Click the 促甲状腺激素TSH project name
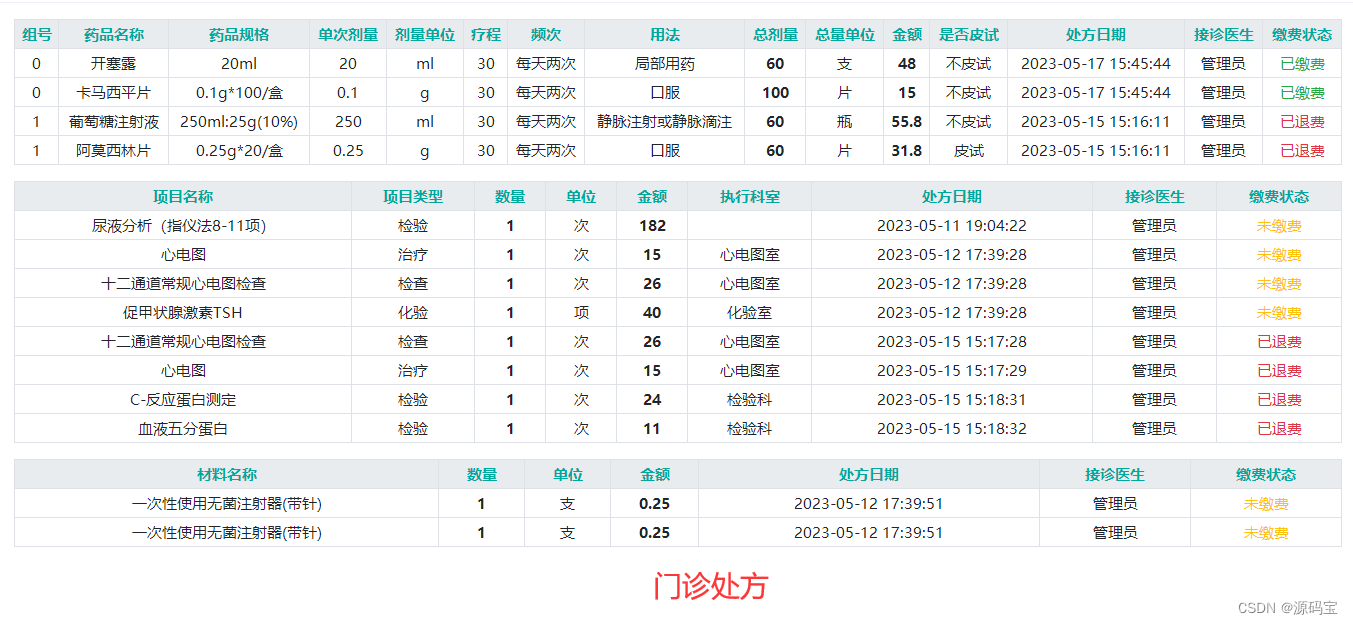 [x=181, y=312]
